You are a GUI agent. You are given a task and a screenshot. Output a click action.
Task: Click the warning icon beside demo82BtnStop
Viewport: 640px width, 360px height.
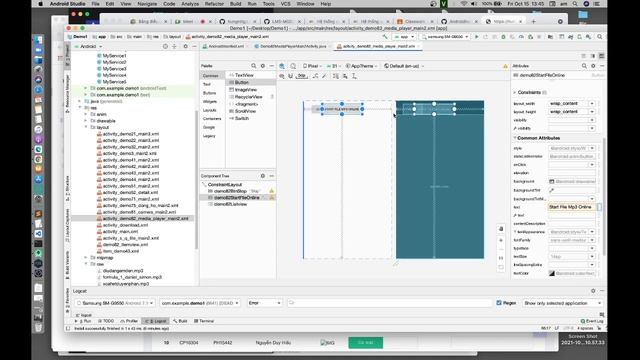(271, 191)
